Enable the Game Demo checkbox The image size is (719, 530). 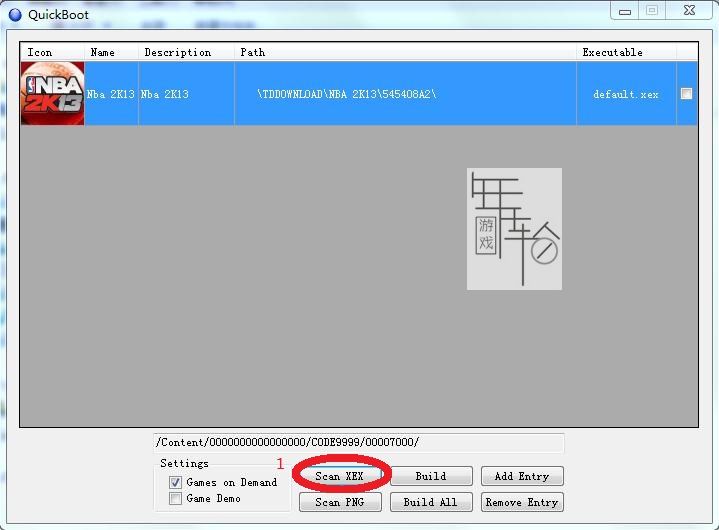[x=175, y=498]
